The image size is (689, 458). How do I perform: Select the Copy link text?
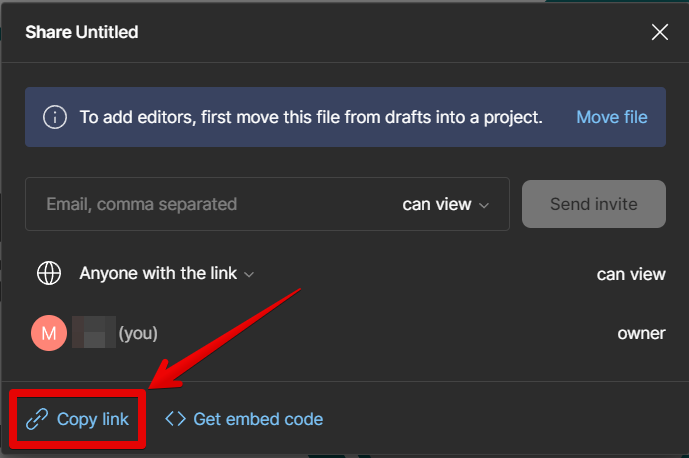tap(93, 419)
